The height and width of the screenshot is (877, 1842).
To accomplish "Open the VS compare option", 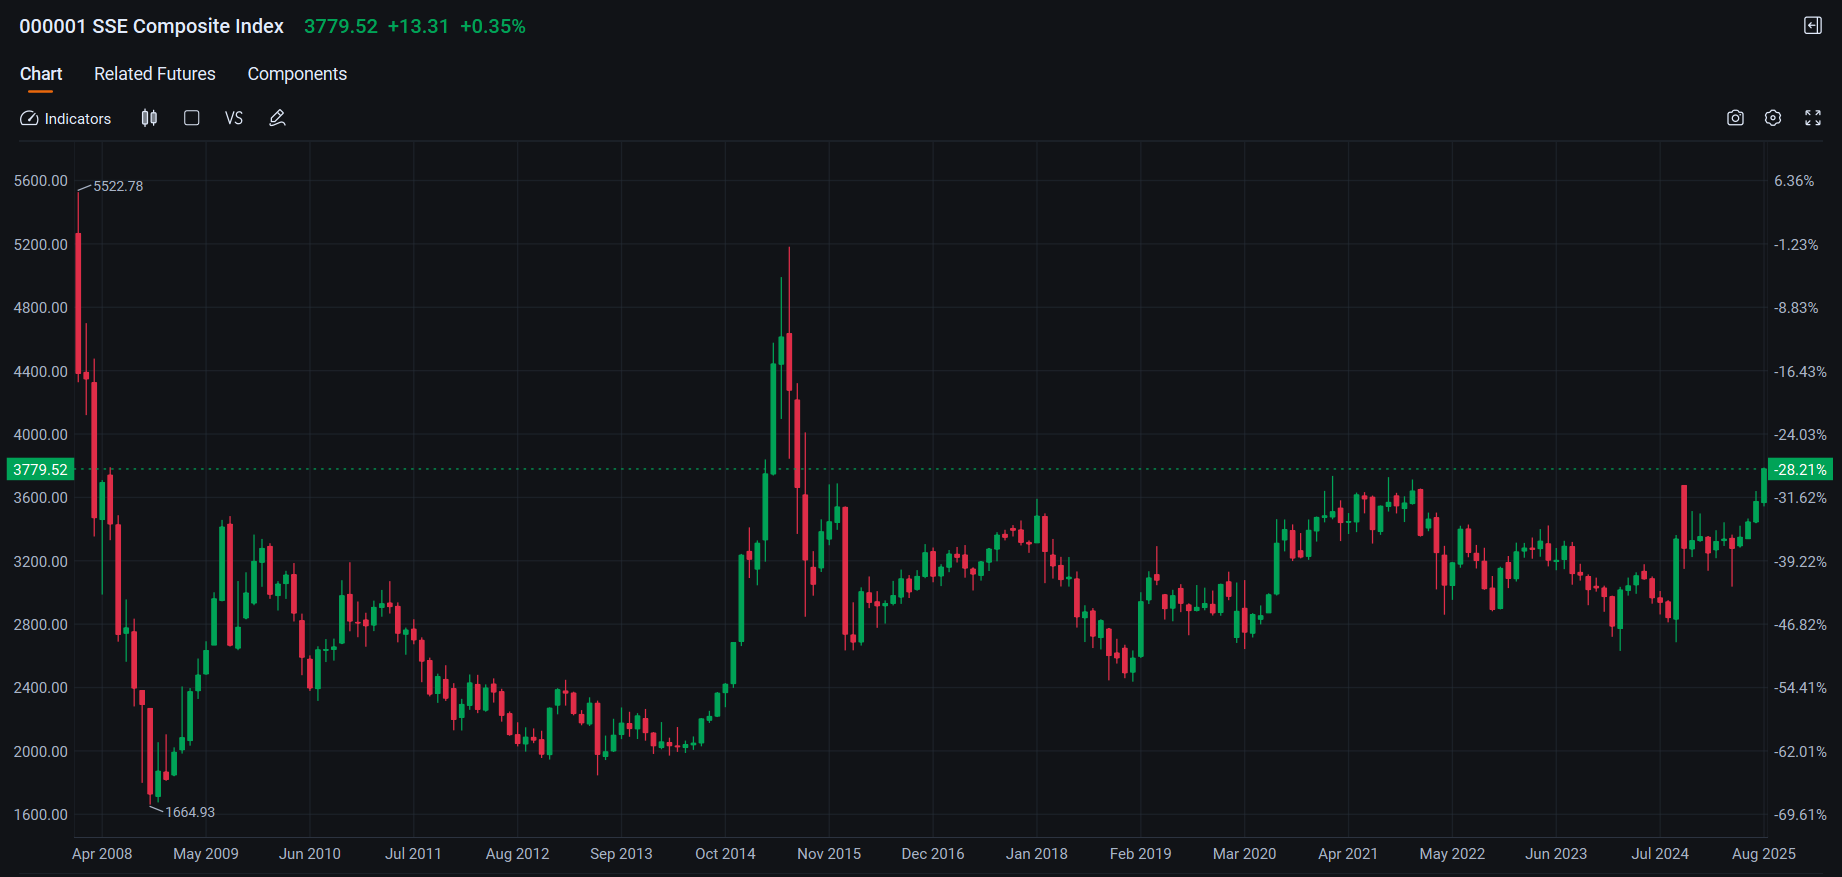I will [234, 118].
